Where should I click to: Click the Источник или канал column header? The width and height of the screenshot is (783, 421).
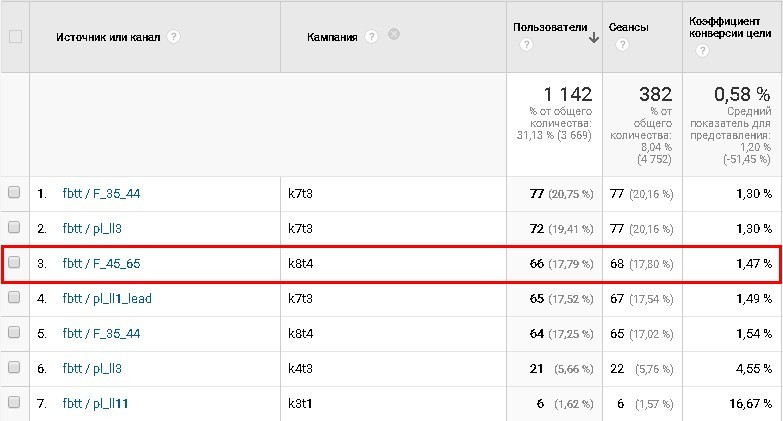[x=109, y=37]
